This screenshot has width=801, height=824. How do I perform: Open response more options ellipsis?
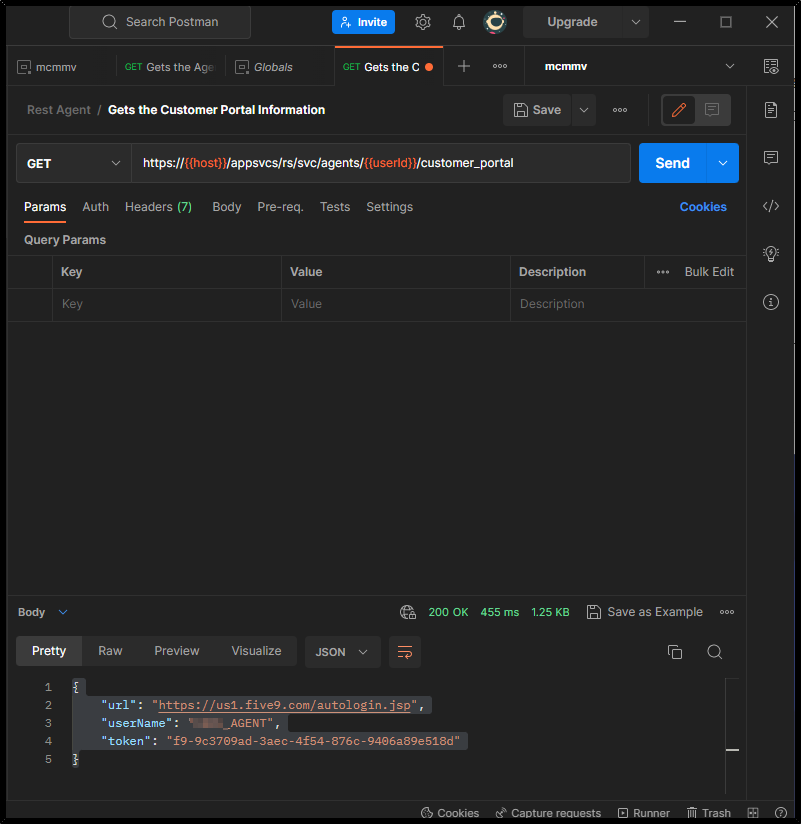coord(727,612)
